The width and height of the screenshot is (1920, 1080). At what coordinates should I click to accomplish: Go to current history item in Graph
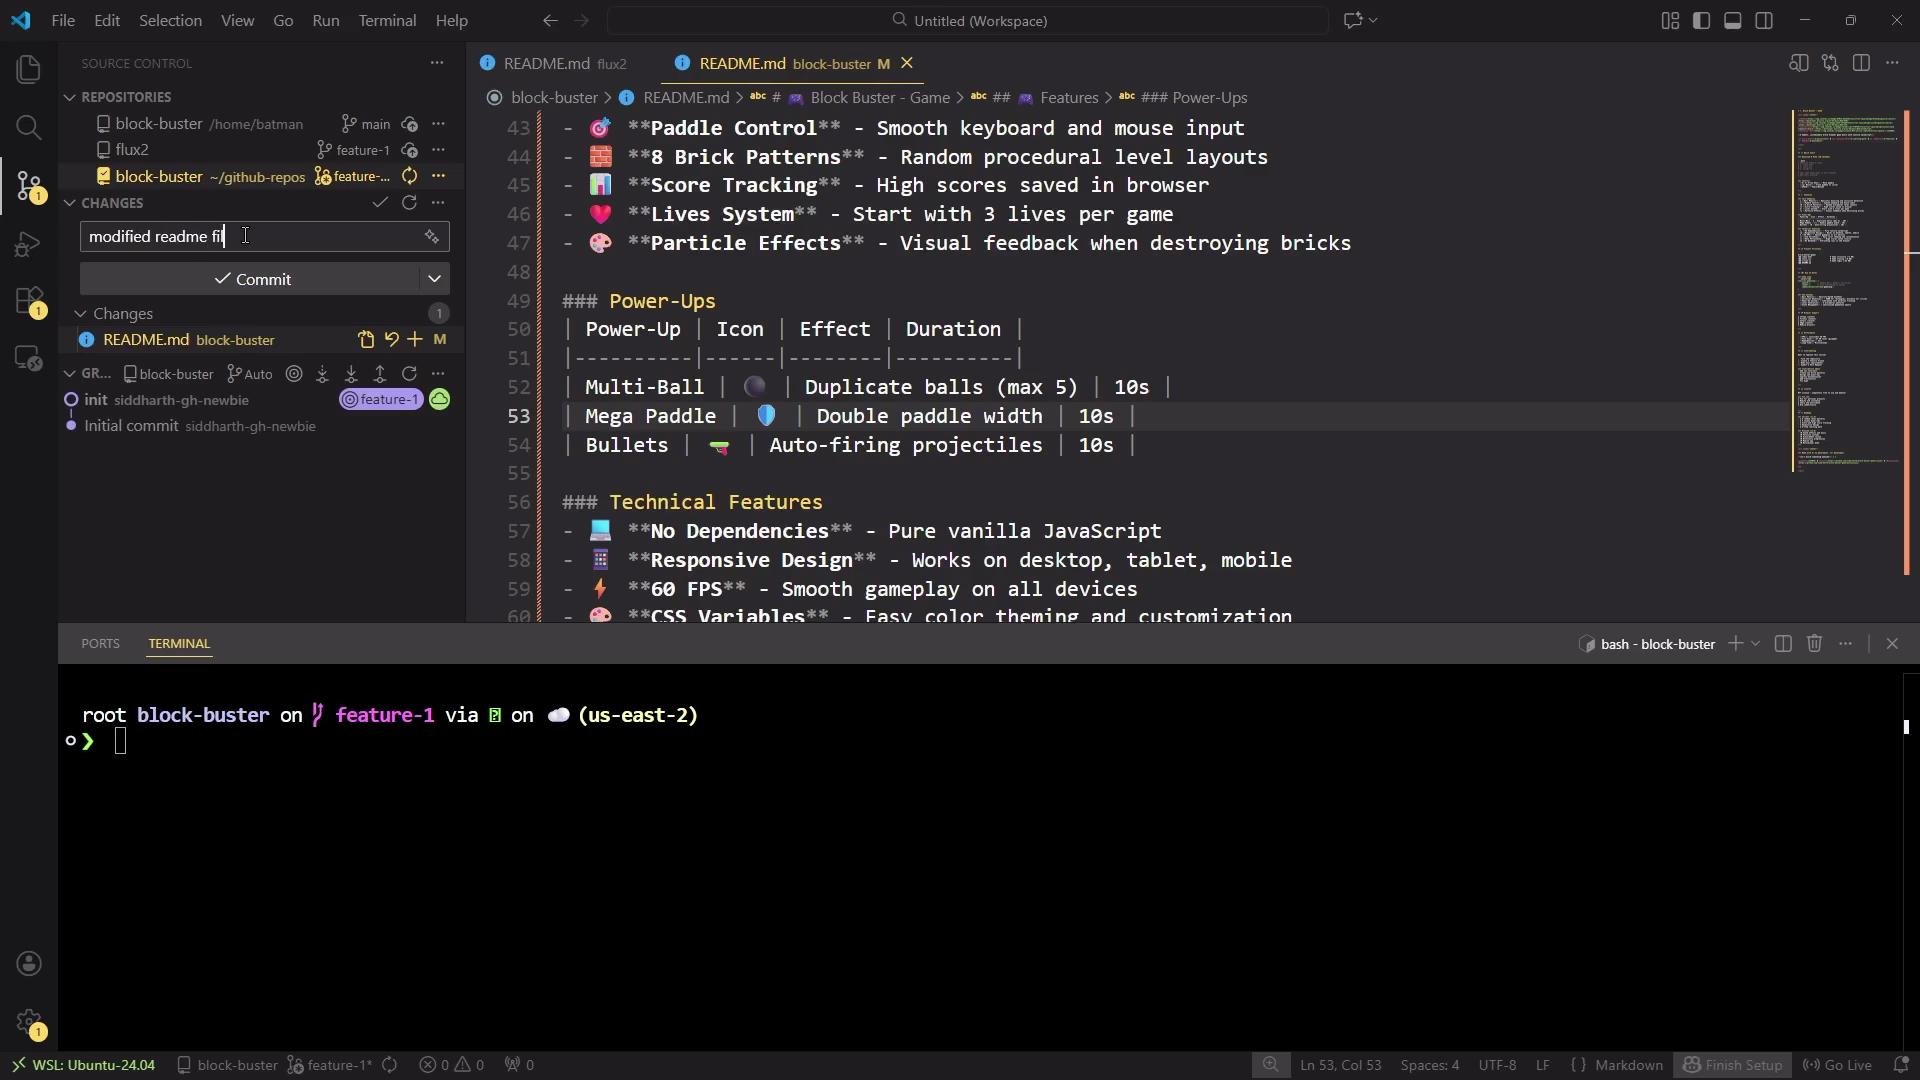pos(294,374)
